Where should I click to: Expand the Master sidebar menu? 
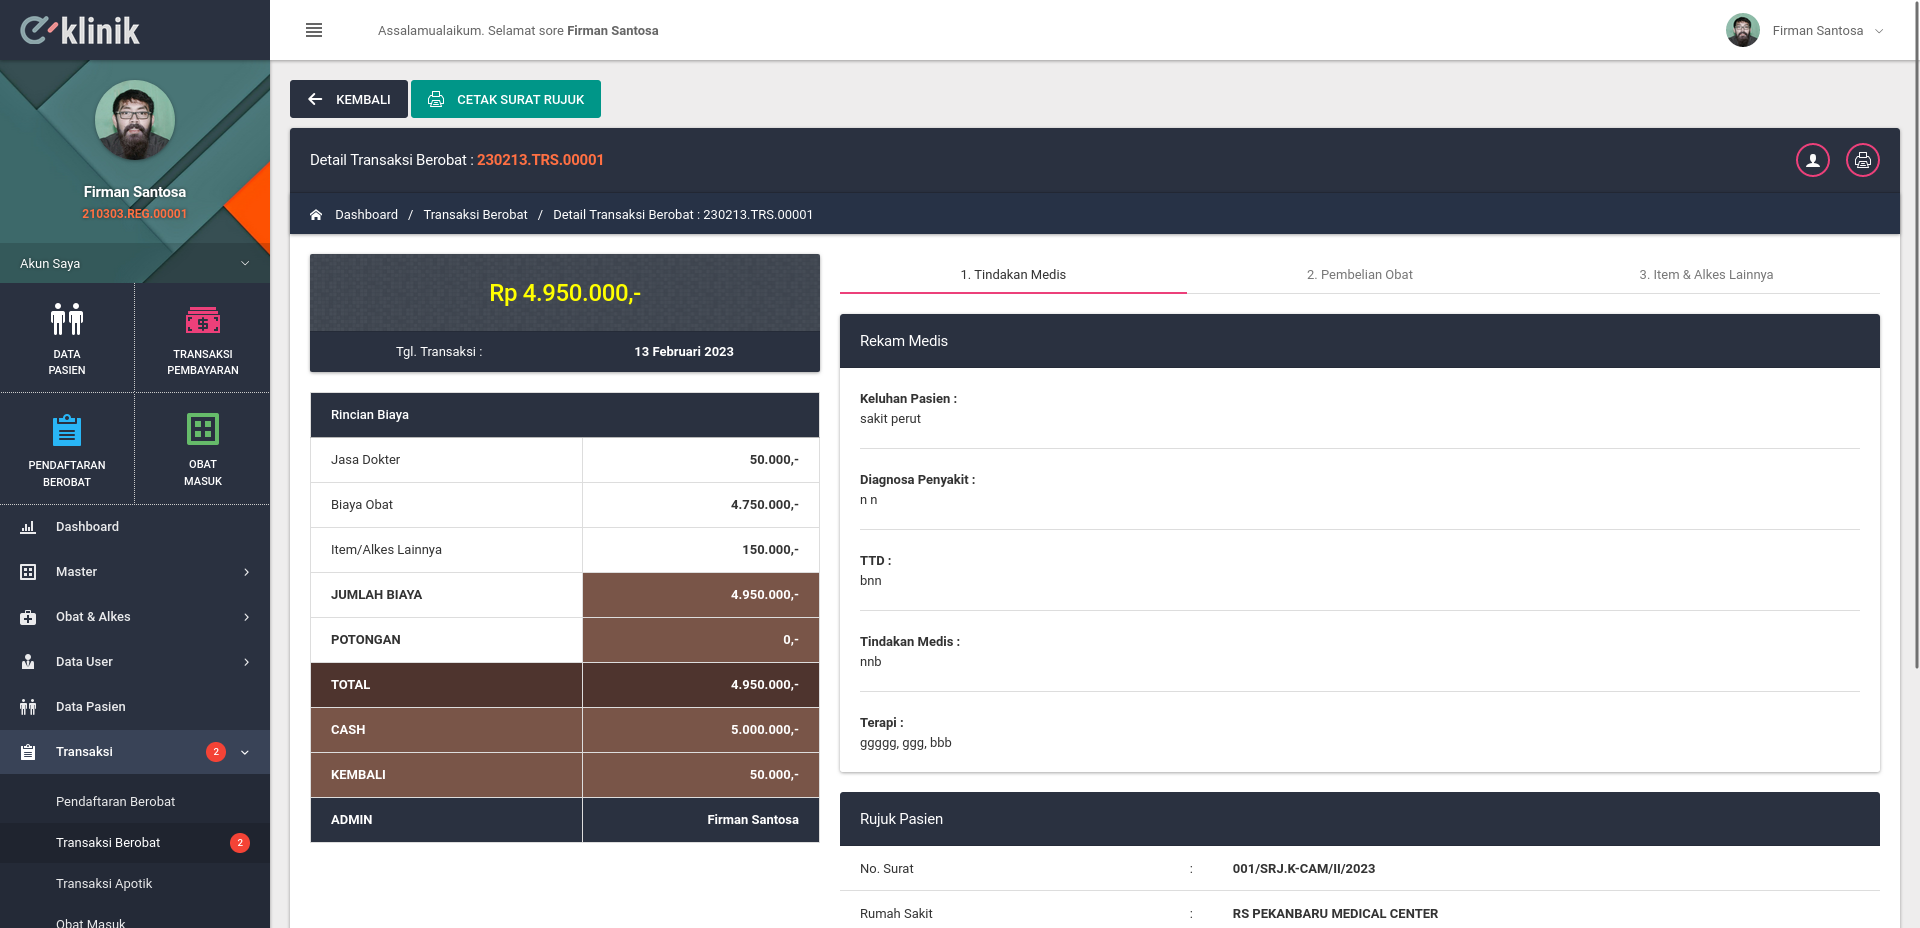(135, 572)
